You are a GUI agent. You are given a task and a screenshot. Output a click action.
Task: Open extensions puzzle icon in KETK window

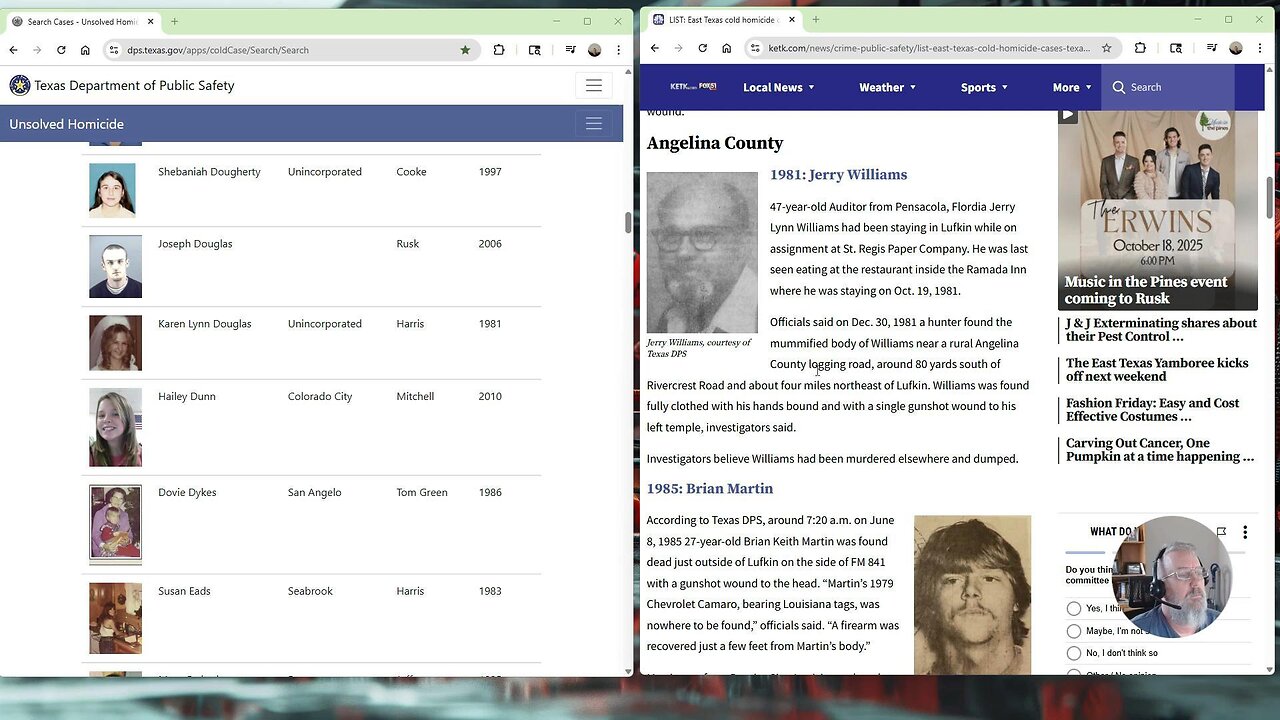click(1140, 48)
